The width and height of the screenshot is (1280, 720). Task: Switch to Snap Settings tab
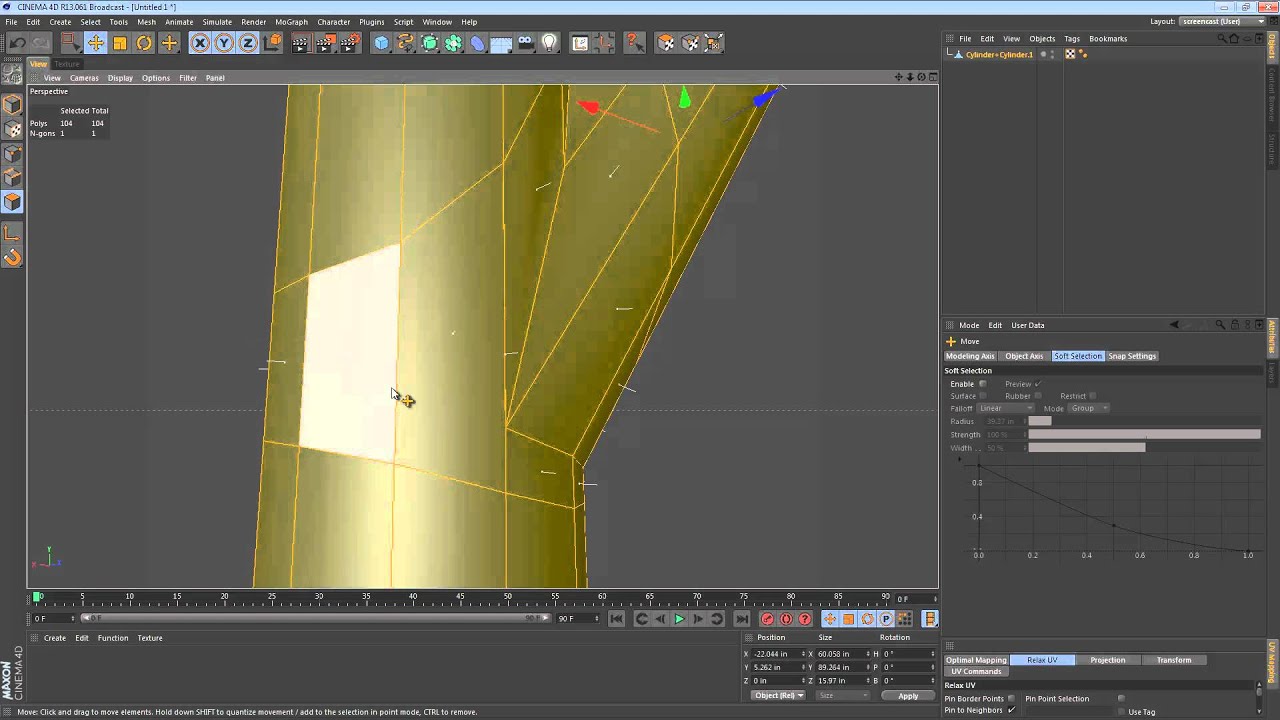1132,356
